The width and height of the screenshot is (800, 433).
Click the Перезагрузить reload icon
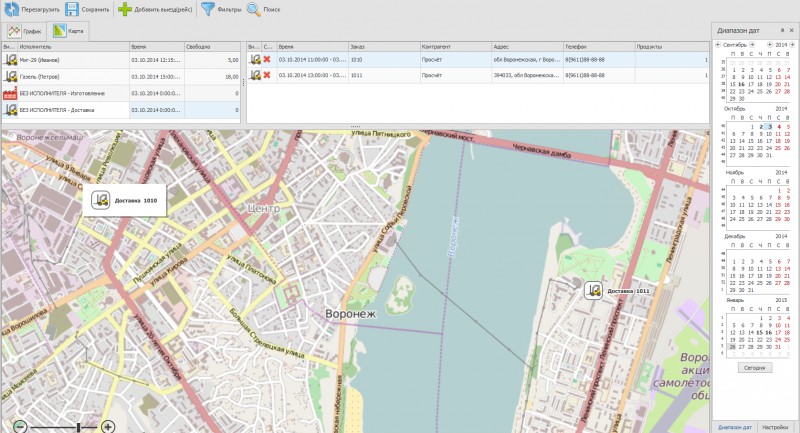click(x=11, y=10)
